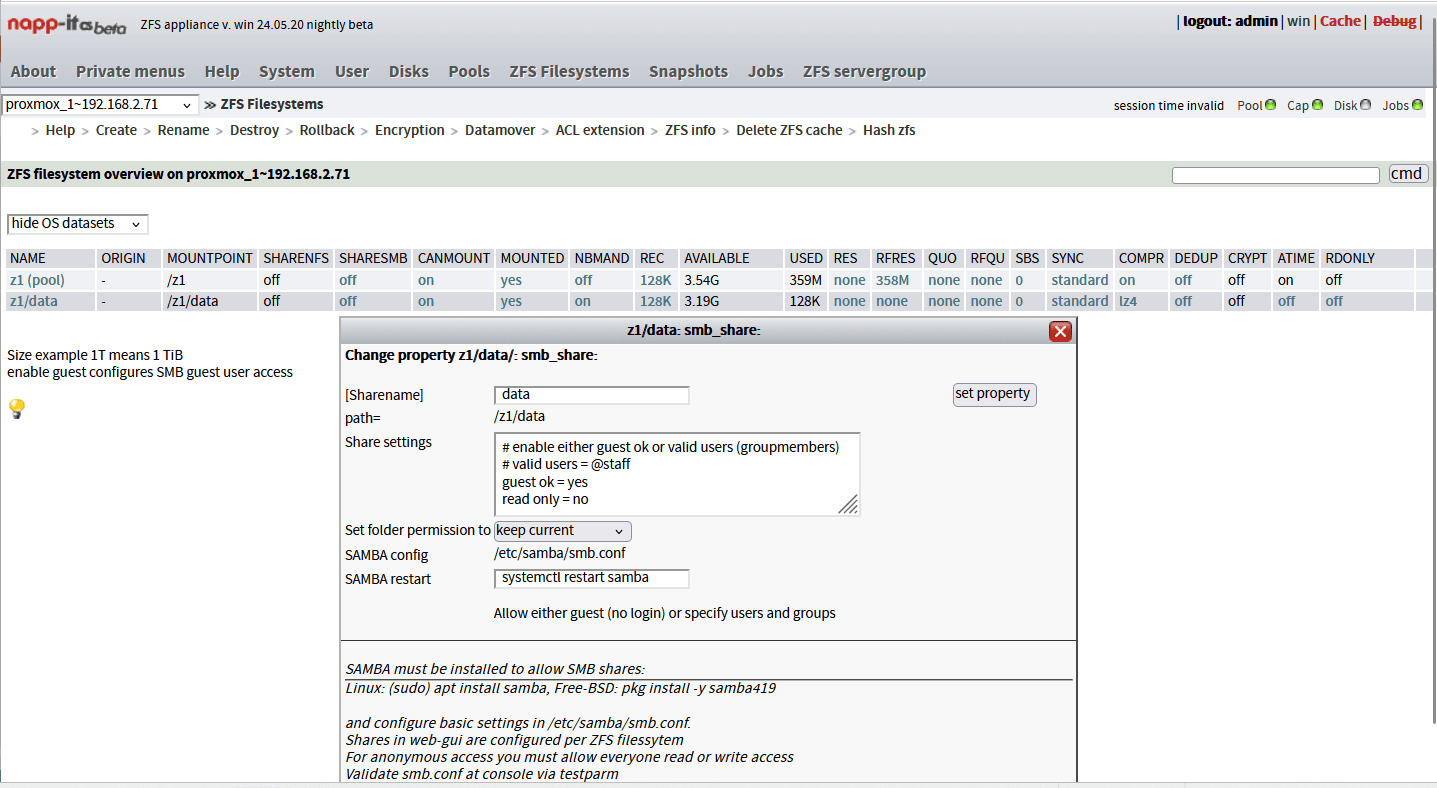The image size is (1437, 788).
Task: Select the Datamover submenu item
Action: point(500,130)
